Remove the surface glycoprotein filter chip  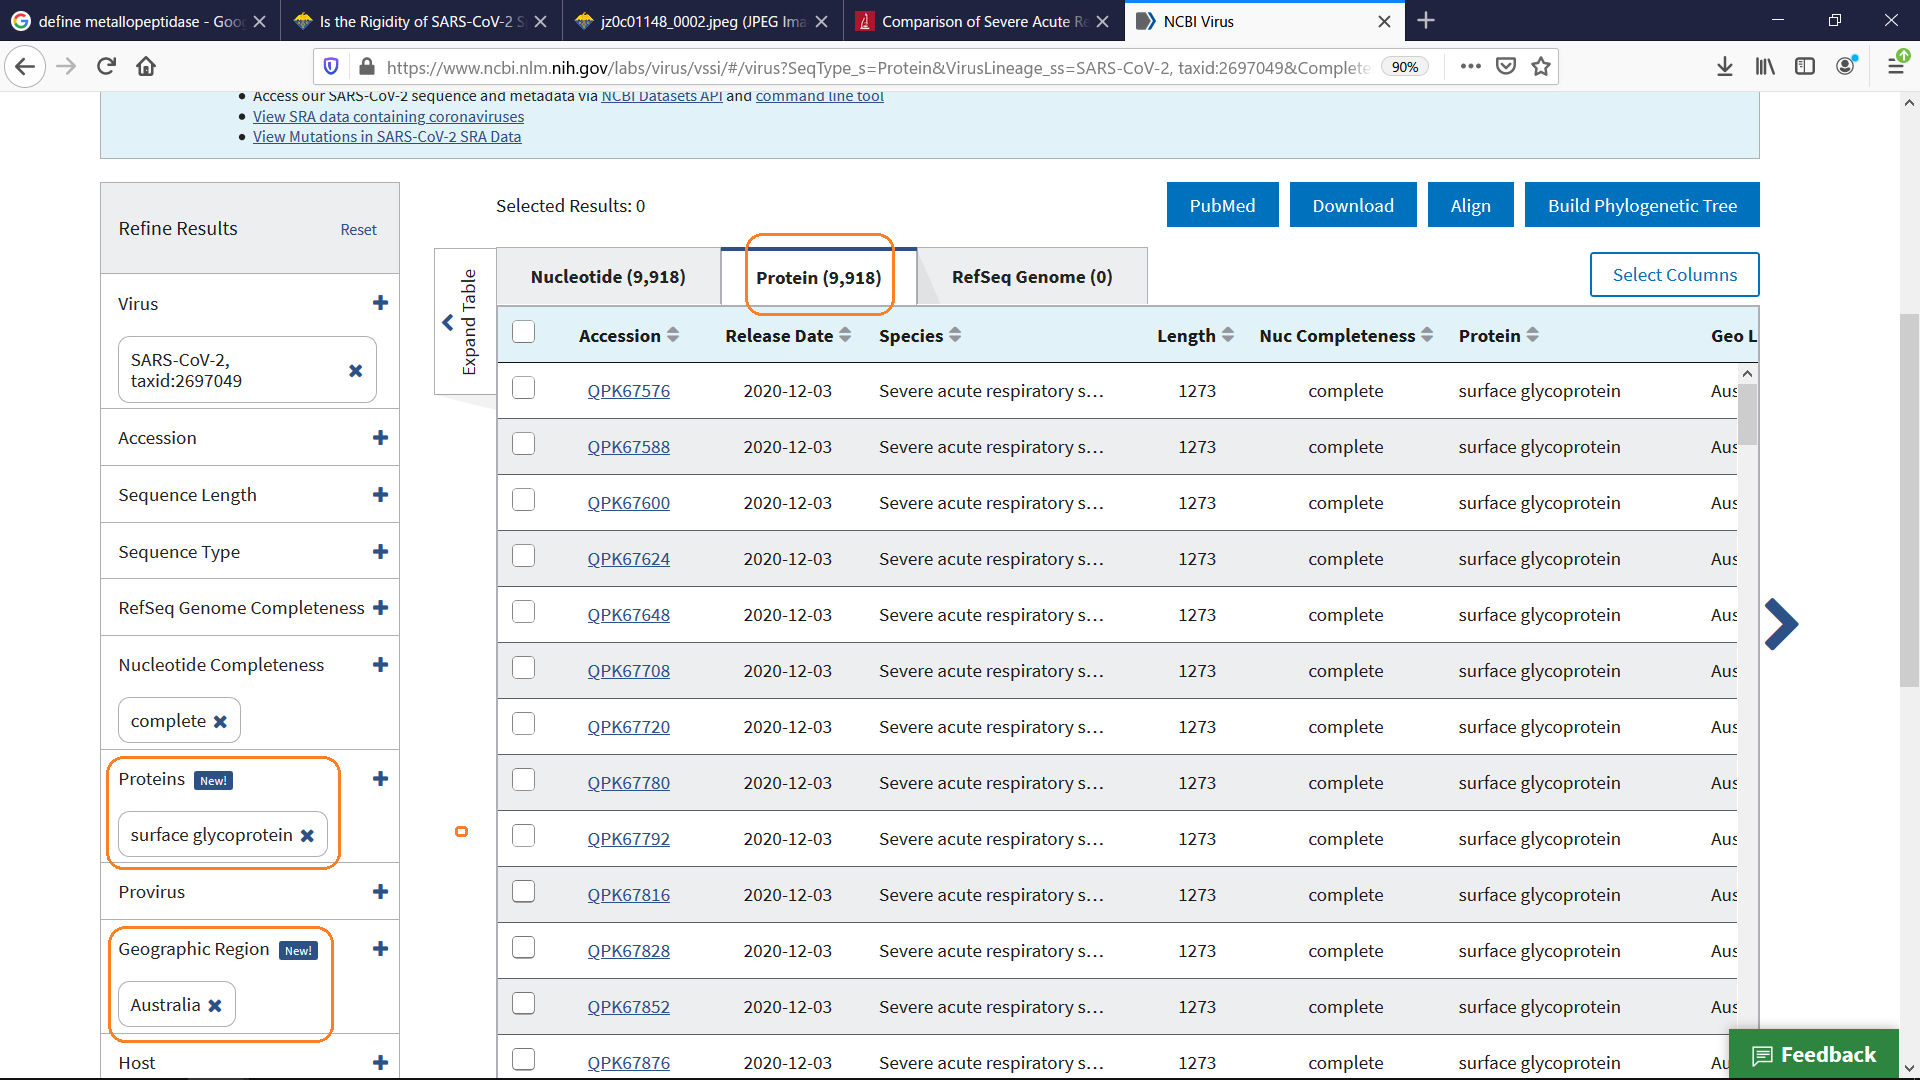click(307, 836)
